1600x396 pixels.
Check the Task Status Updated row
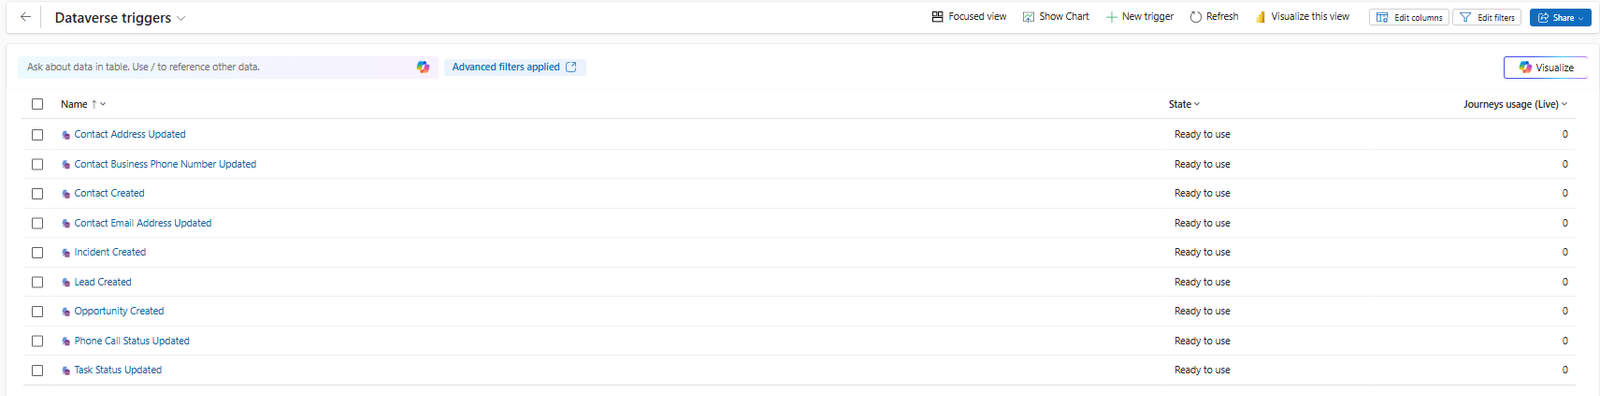pos(37,371)
